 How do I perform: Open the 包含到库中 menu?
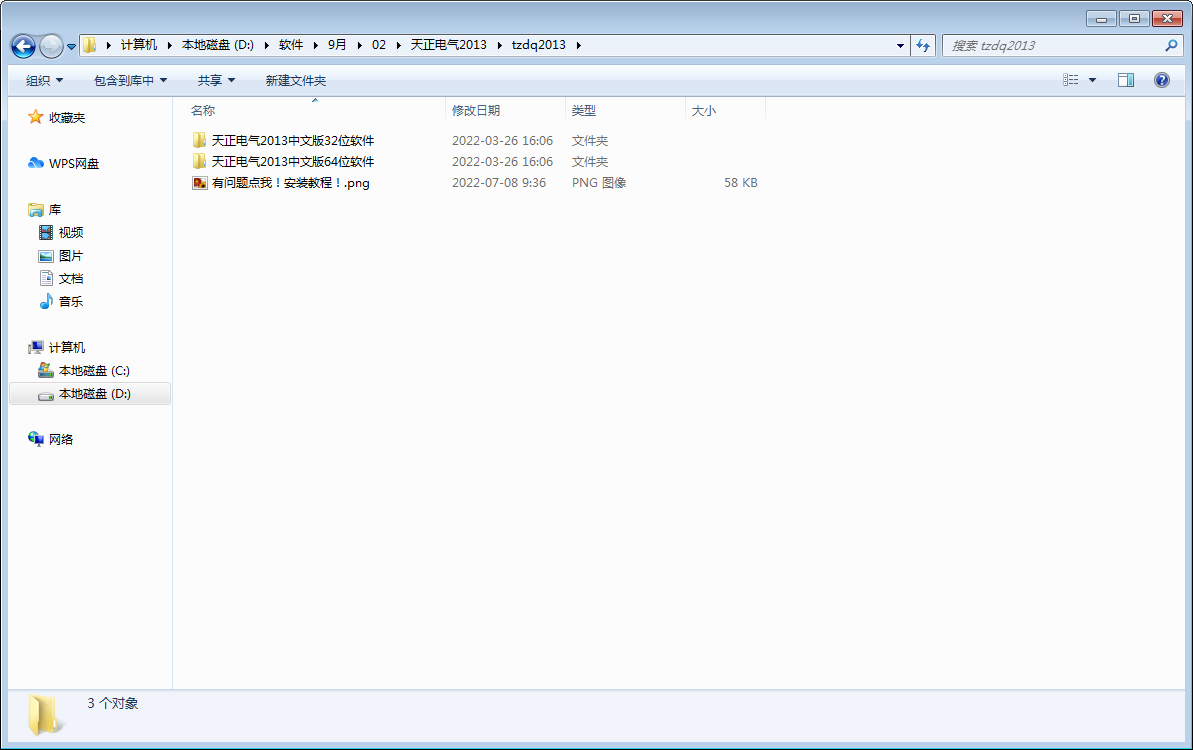pos(130,81)
